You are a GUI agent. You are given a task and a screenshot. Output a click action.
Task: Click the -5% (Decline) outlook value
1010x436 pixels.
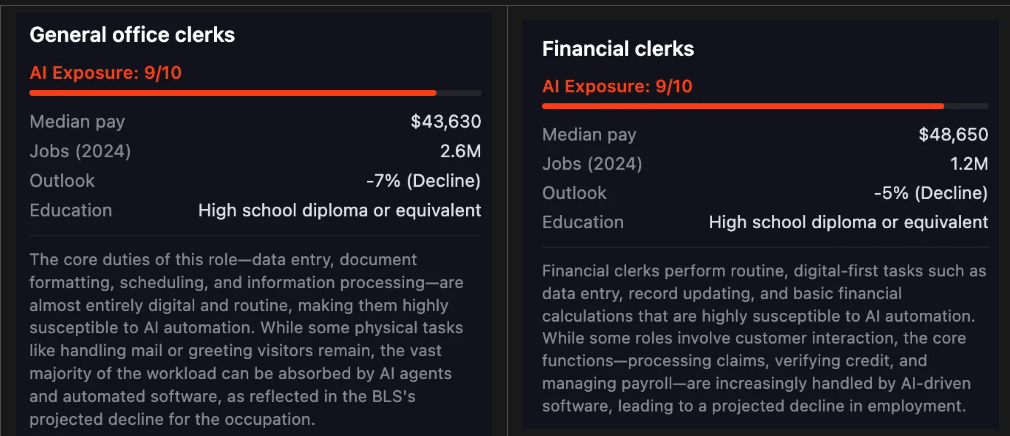point(931,193)
